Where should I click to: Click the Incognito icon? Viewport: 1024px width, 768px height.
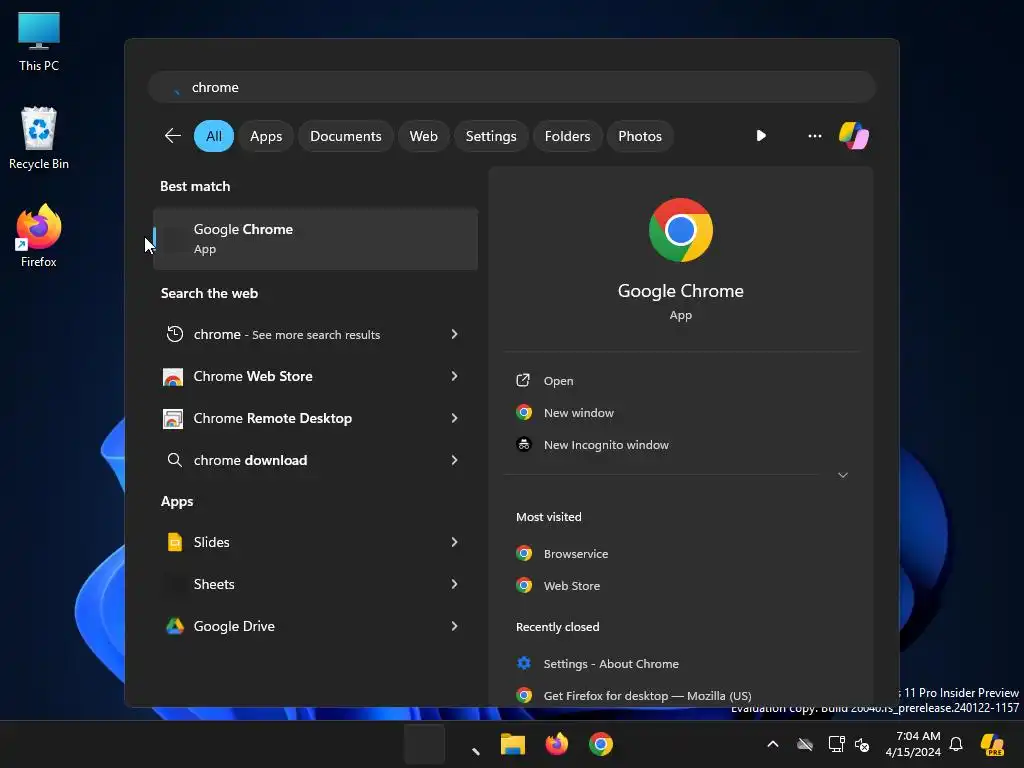coord(524,445)
